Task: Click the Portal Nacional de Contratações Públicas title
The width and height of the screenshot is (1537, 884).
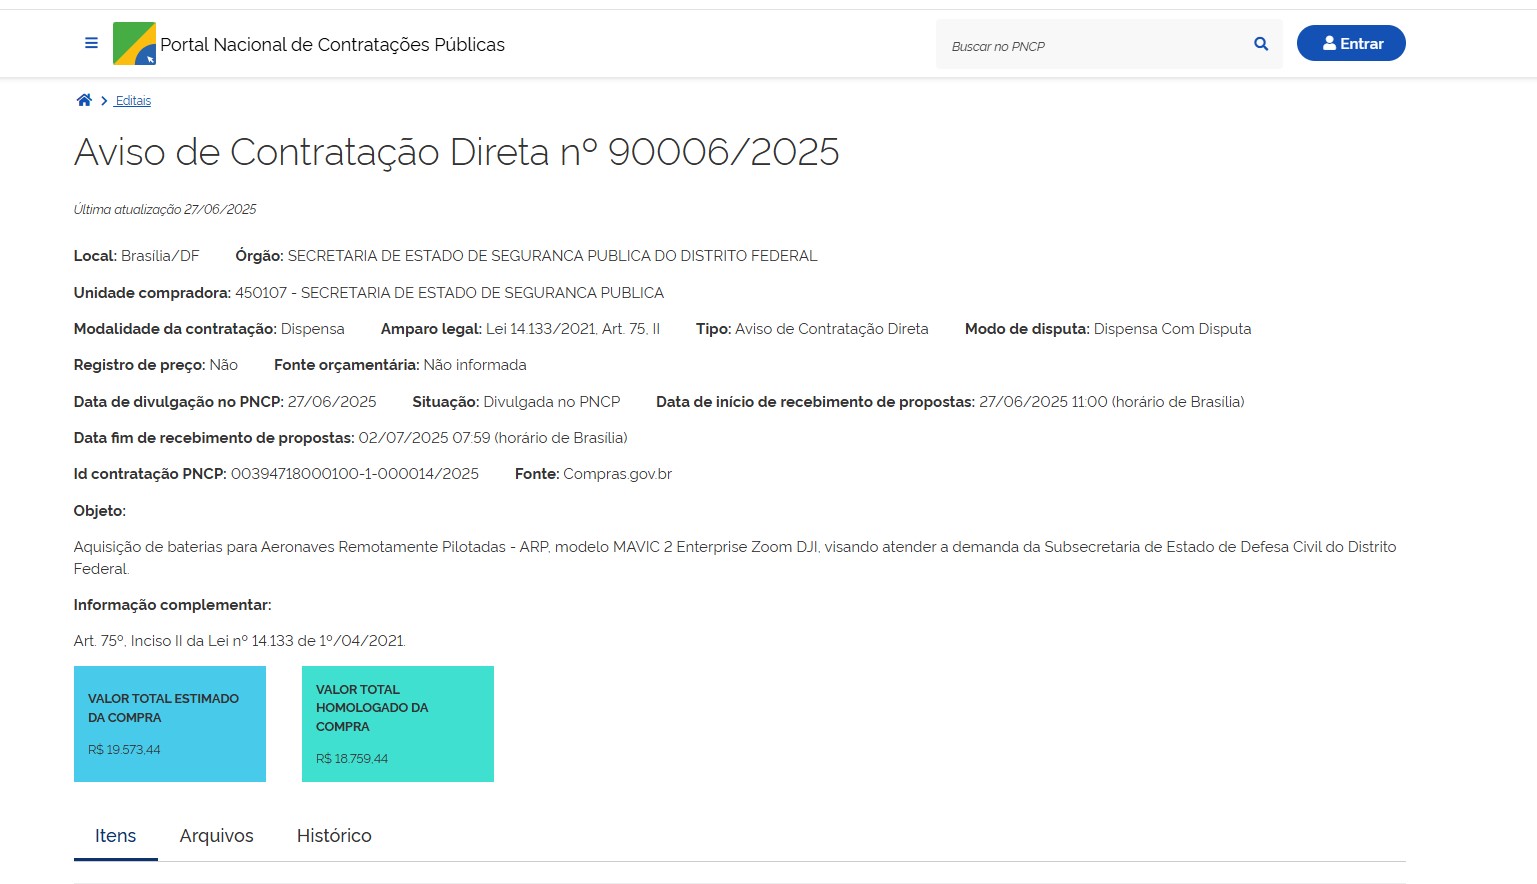Action: (x=332, y=45)
